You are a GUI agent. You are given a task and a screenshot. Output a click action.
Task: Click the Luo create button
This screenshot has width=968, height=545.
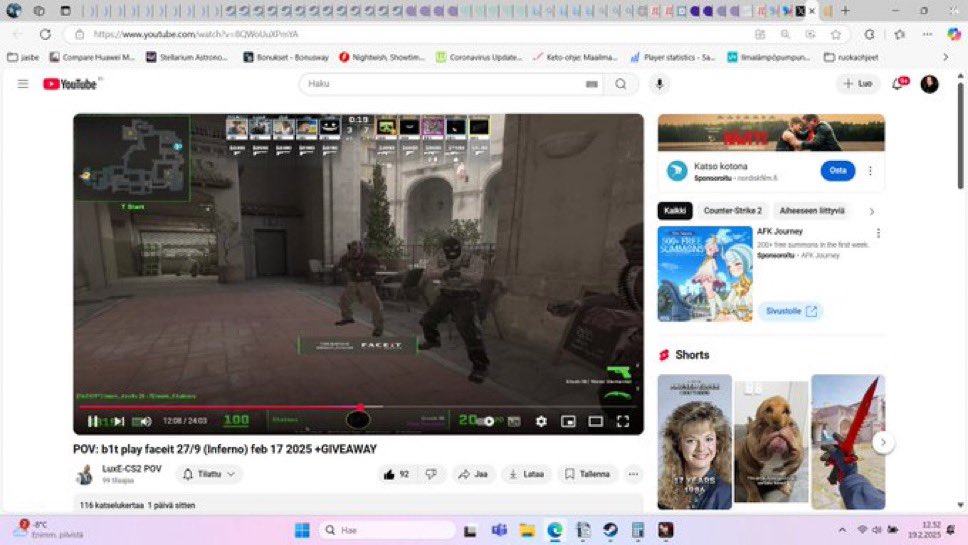858,84
